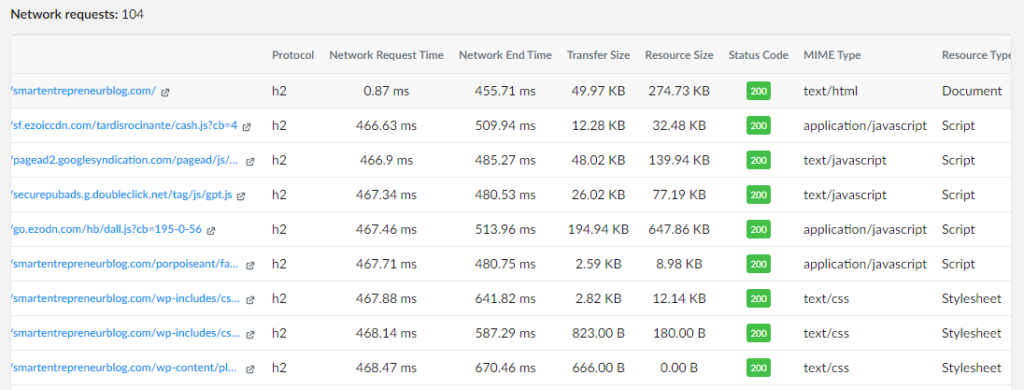Screen dimensions: 1024x390
Task: Select the 513.96 ms end time cell
Action: point(505,230)
